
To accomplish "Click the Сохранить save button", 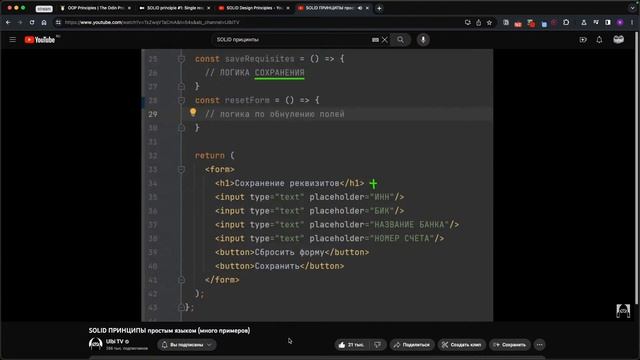I will (510, 345).
